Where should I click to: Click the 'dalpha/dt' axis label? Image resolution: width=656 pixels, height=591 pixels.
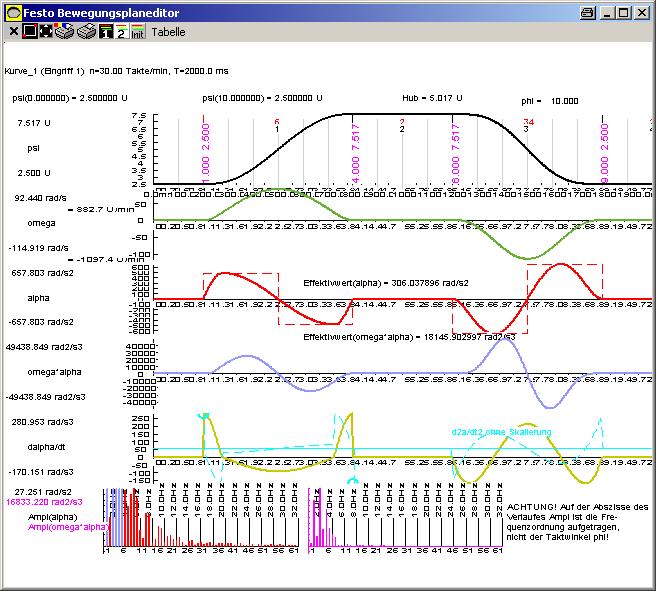pos(46,447)
